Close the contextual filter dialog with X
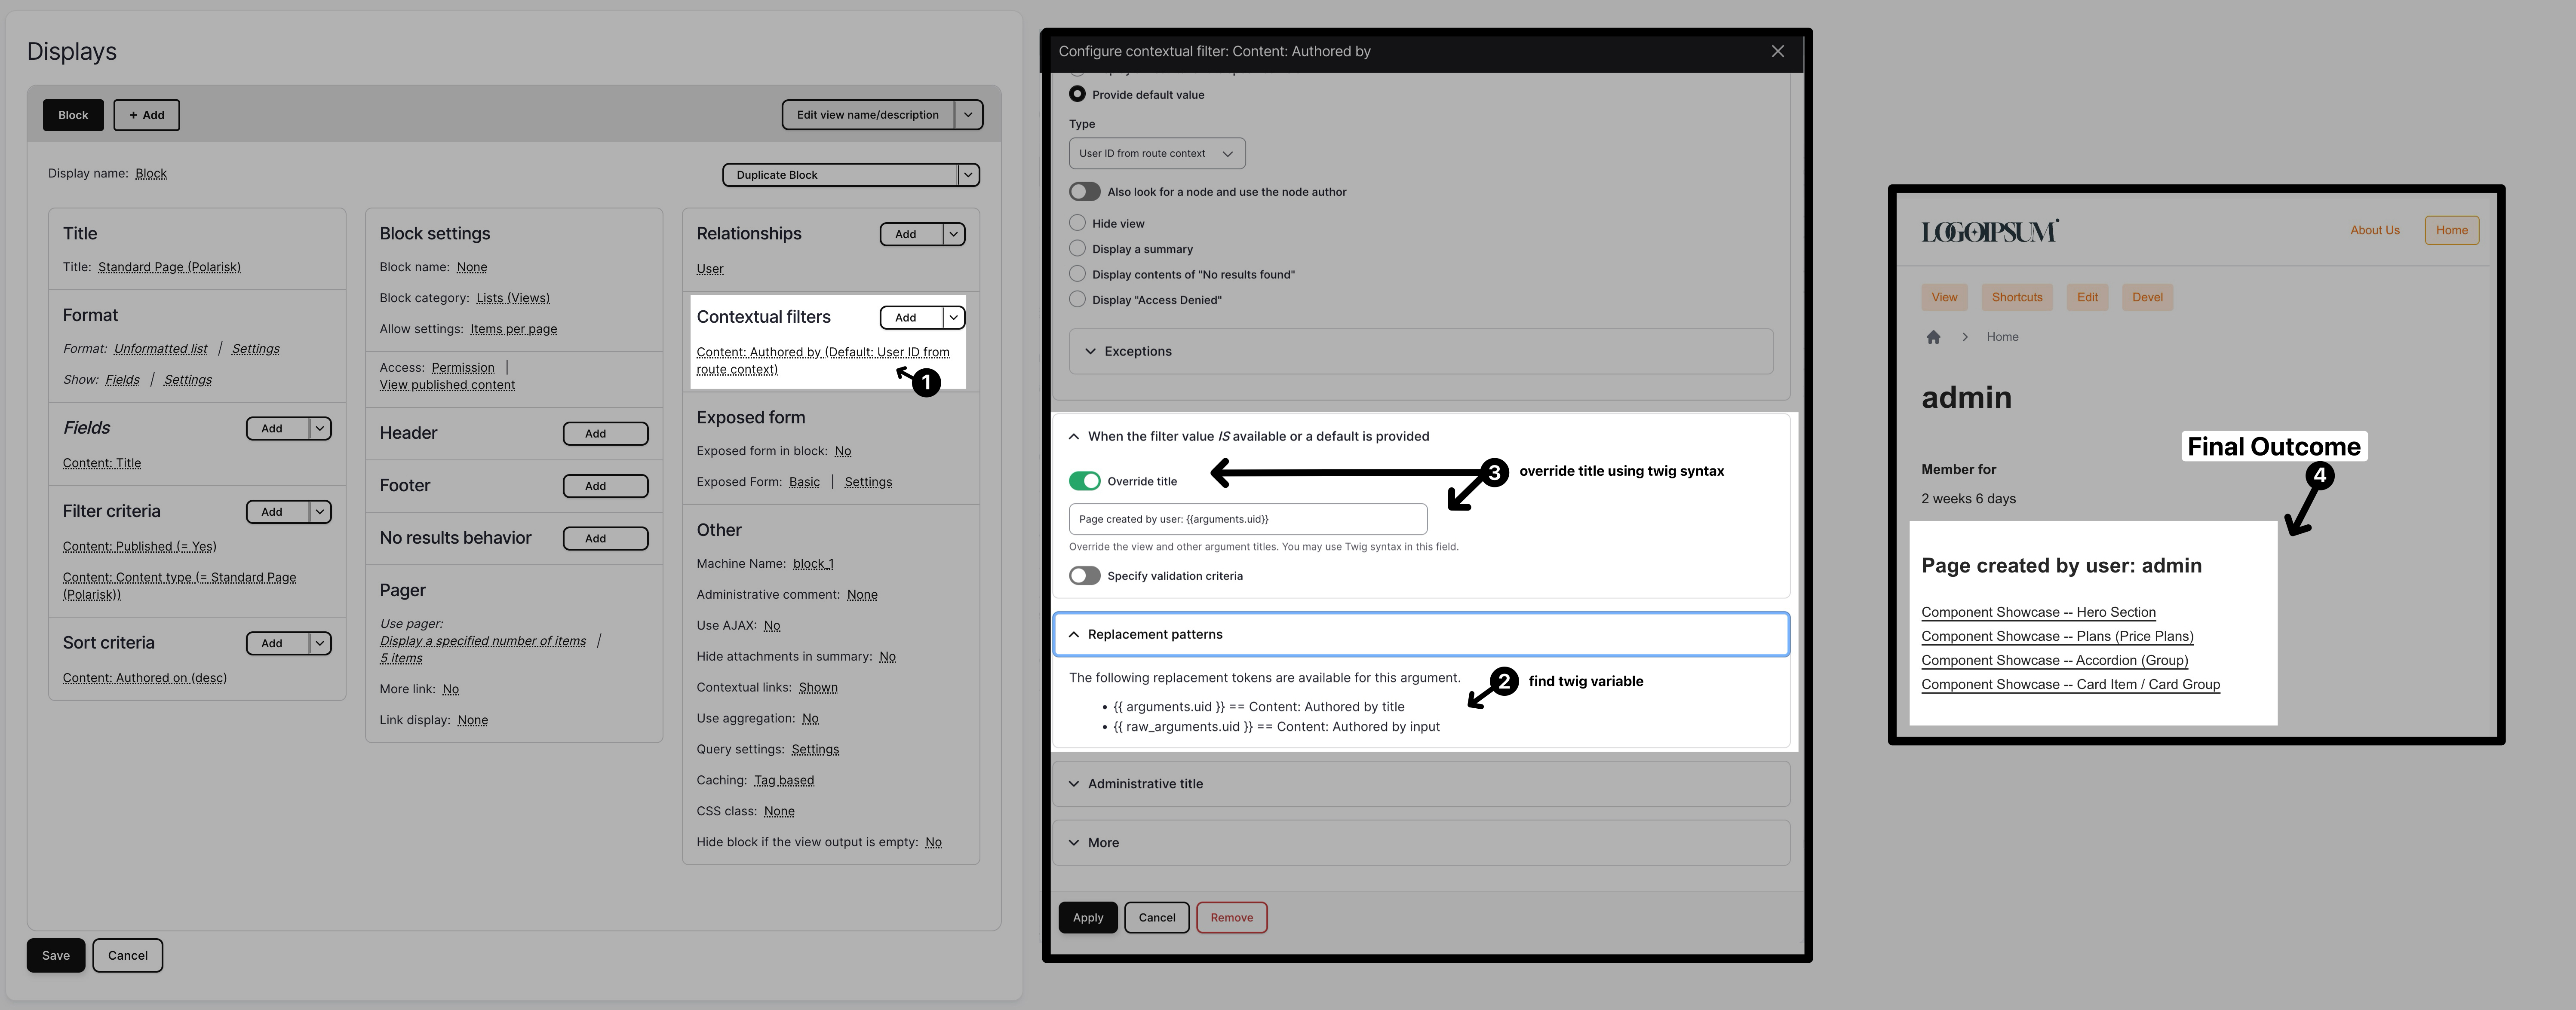 coord(1777,51)
